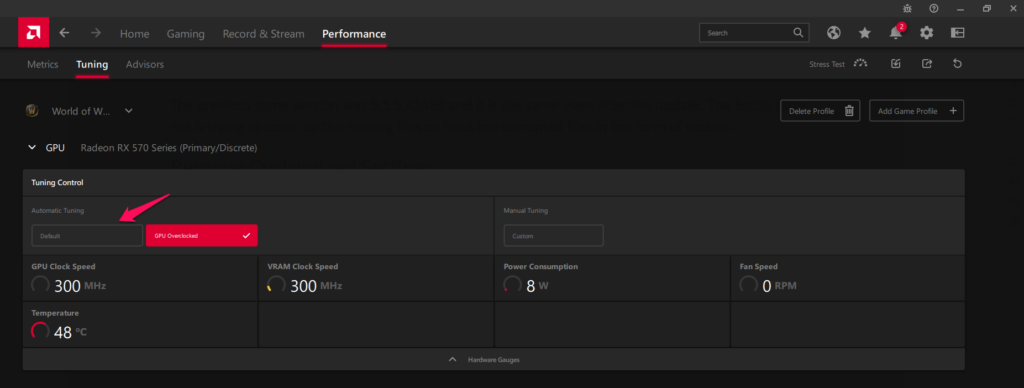Open settings gear icon
Viewport: 1024px width, 388px height.
[927, 33]
